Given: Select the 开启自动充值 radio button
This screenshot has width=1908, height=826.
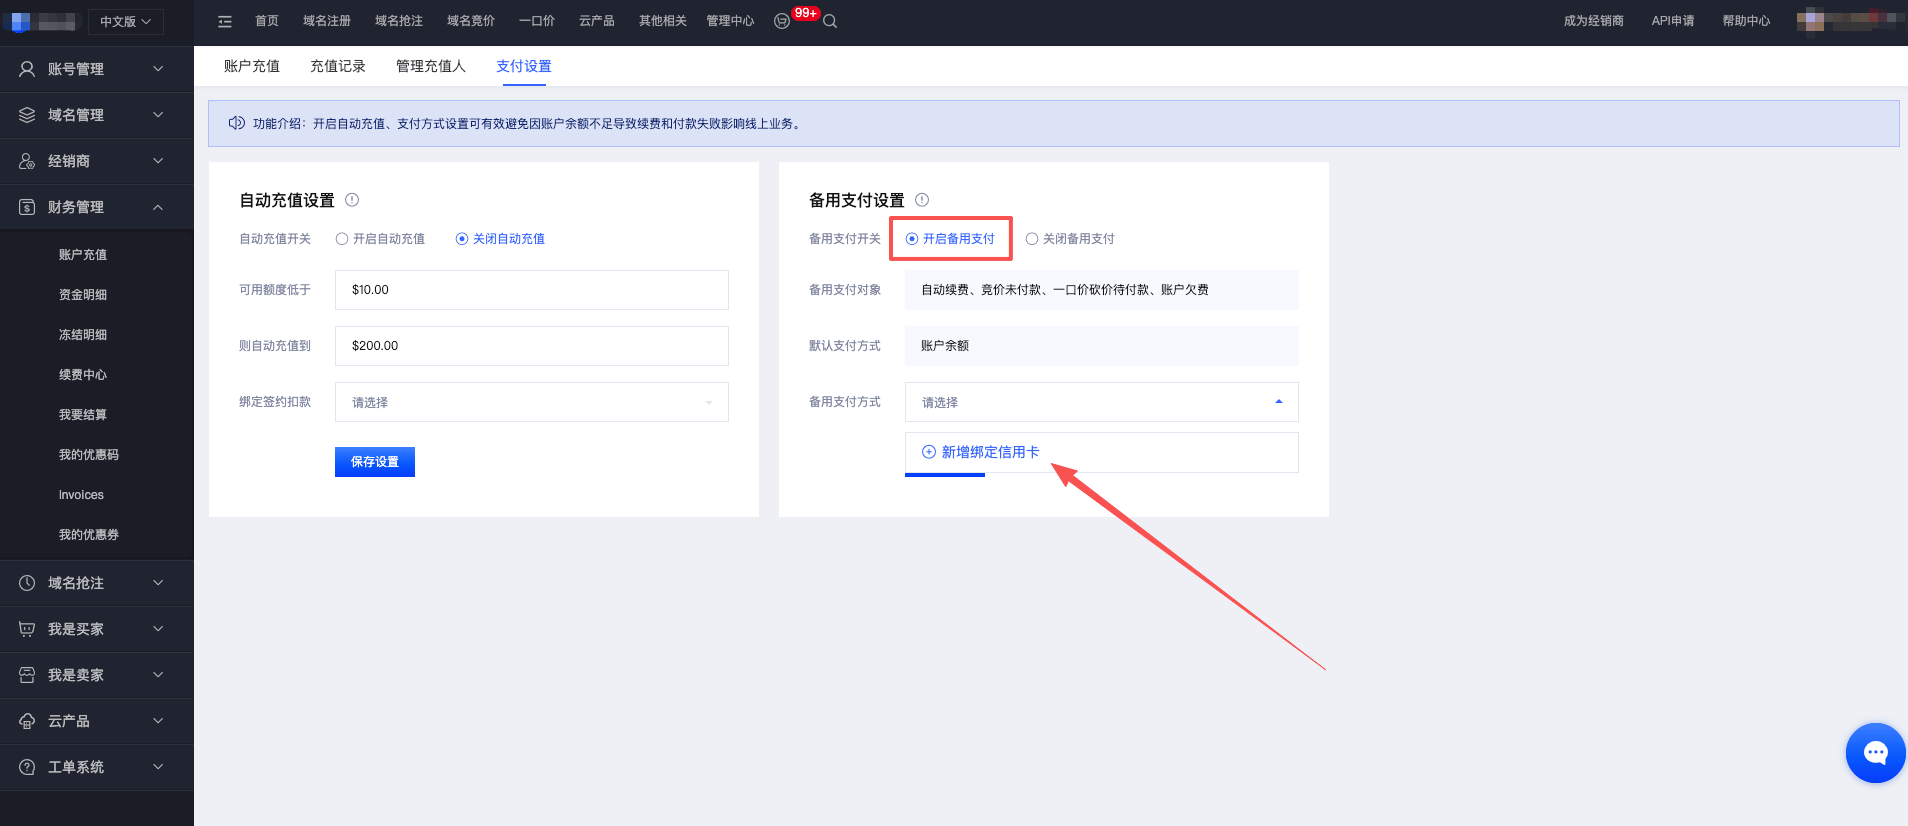Looking at the screenshot, I should coord(342,239).
